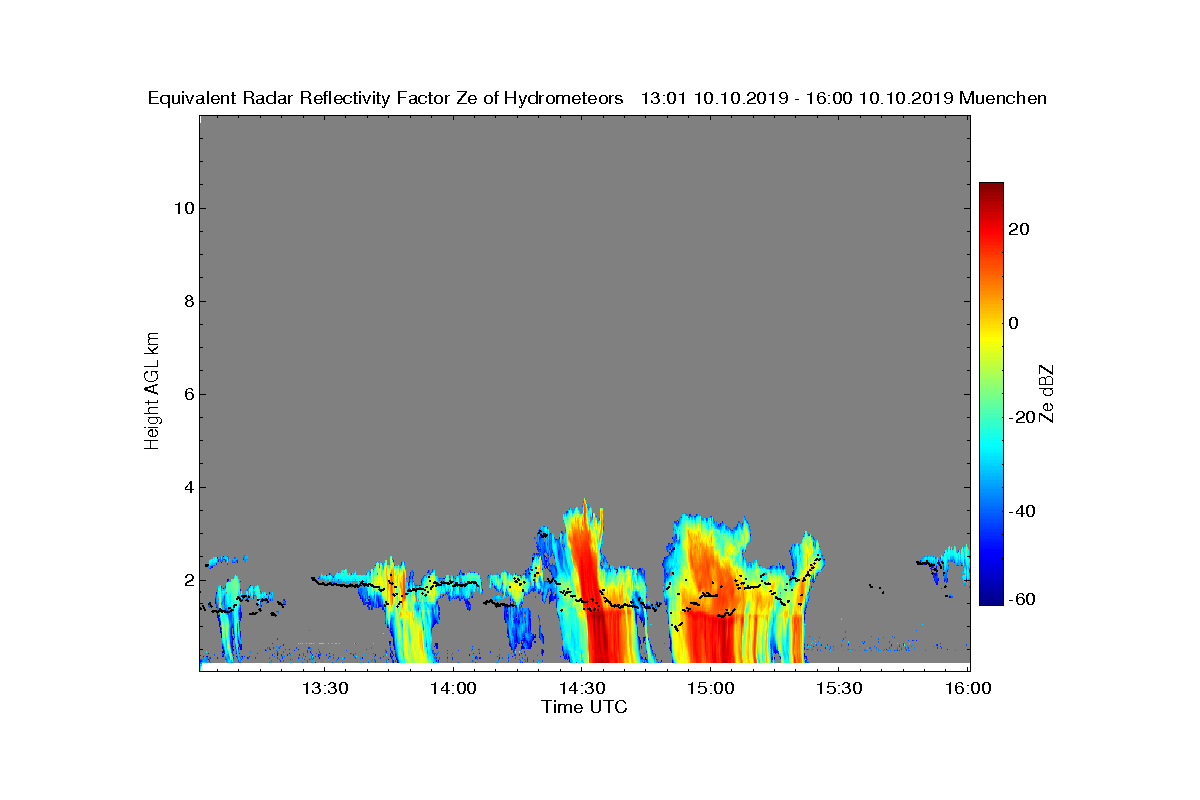Viewport: 1200px width, 800px height.
Task: Click the 14:00 time tick label
Action: pos(454,688)
